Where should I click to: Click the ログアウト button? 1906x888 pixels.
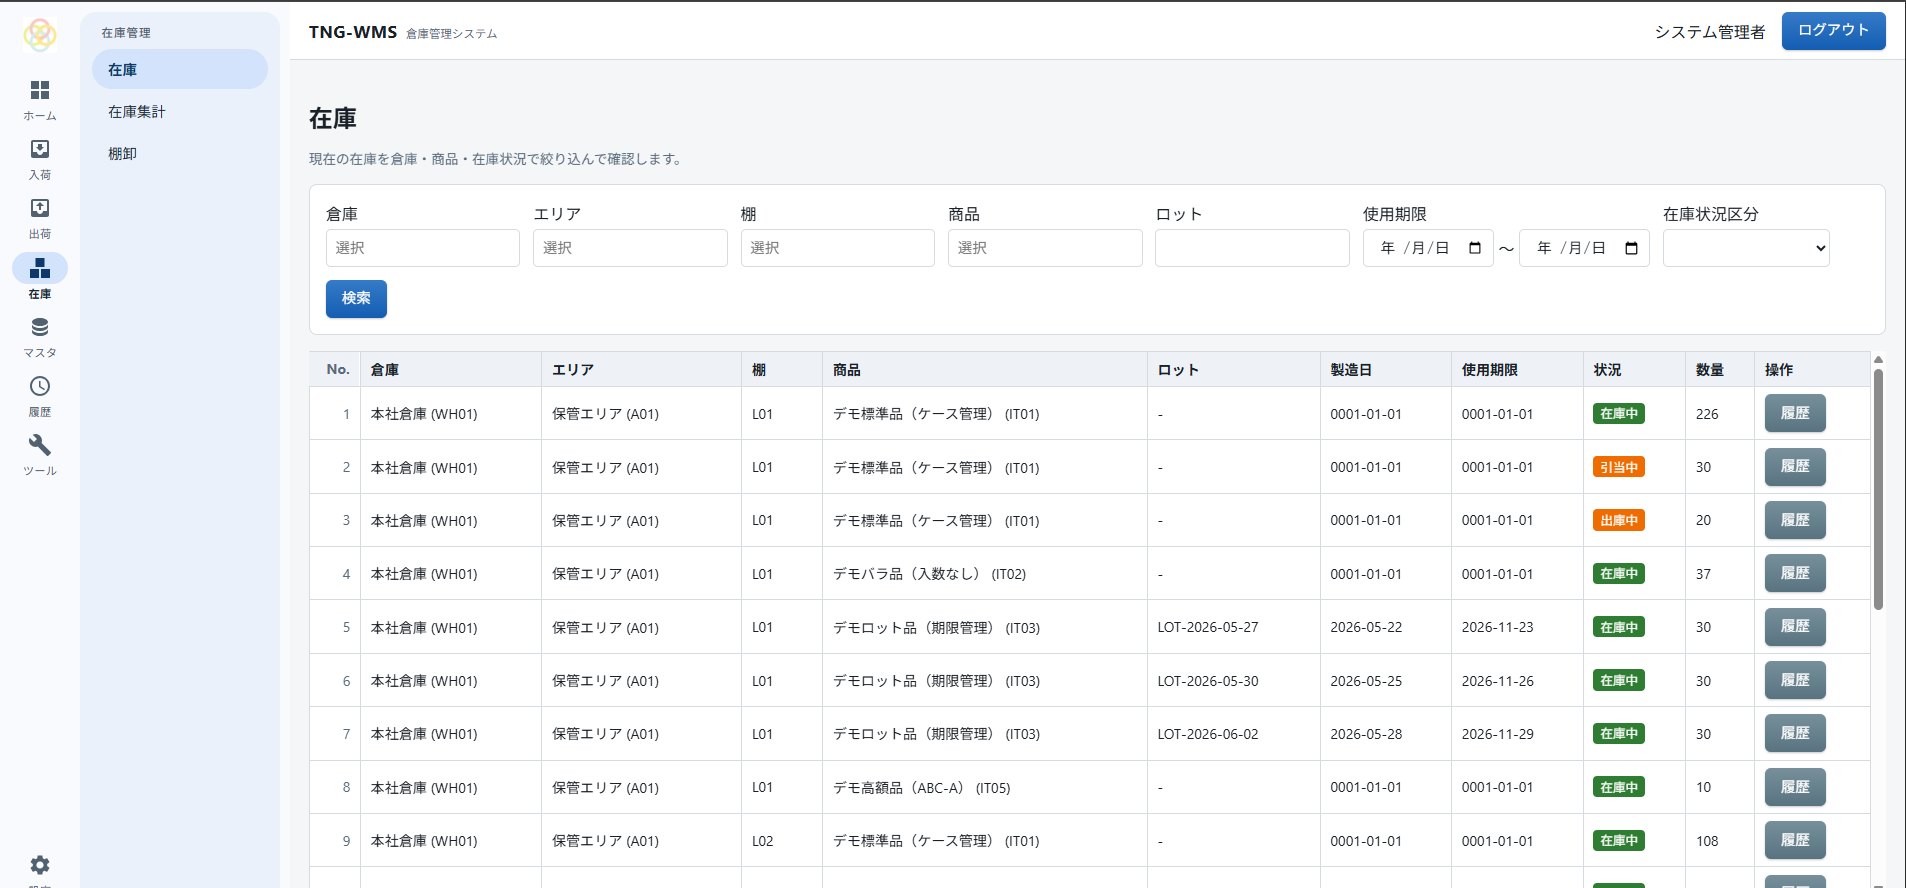tap(1833, 31)
